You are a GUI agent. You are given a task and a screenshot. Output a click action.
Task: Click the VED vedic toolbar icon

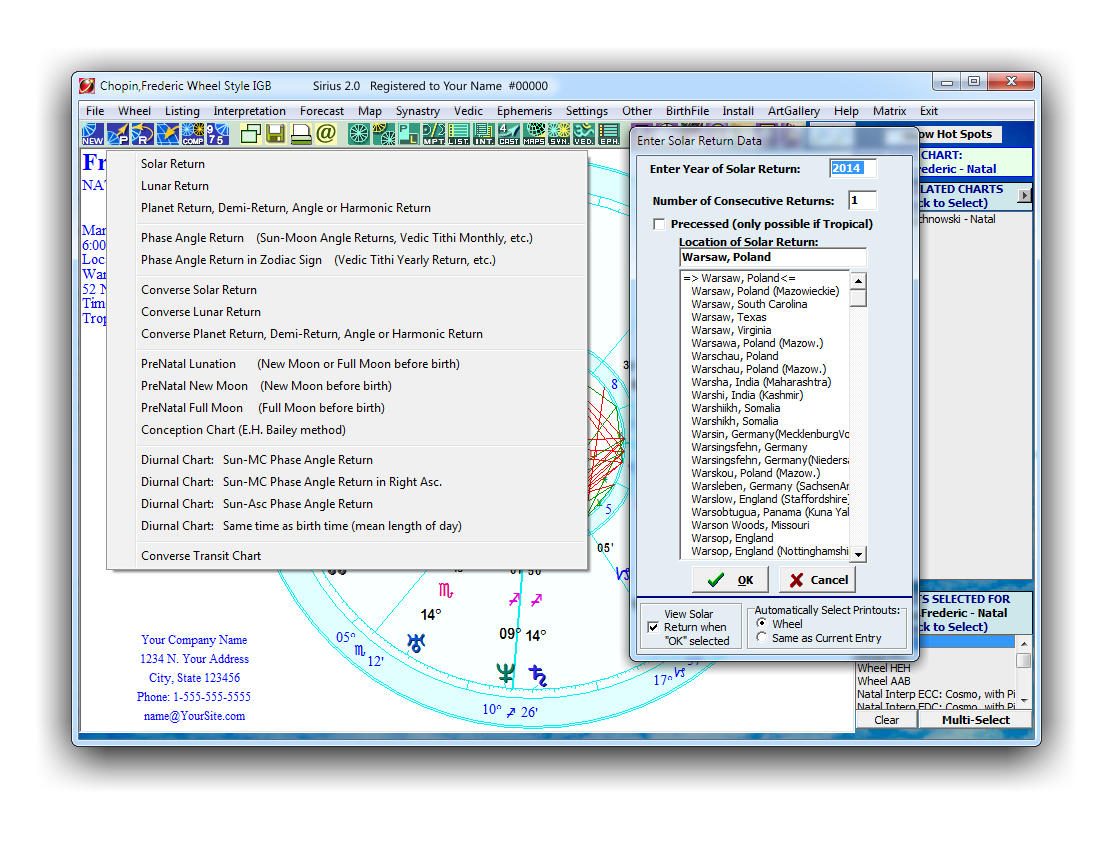point(584,134)
